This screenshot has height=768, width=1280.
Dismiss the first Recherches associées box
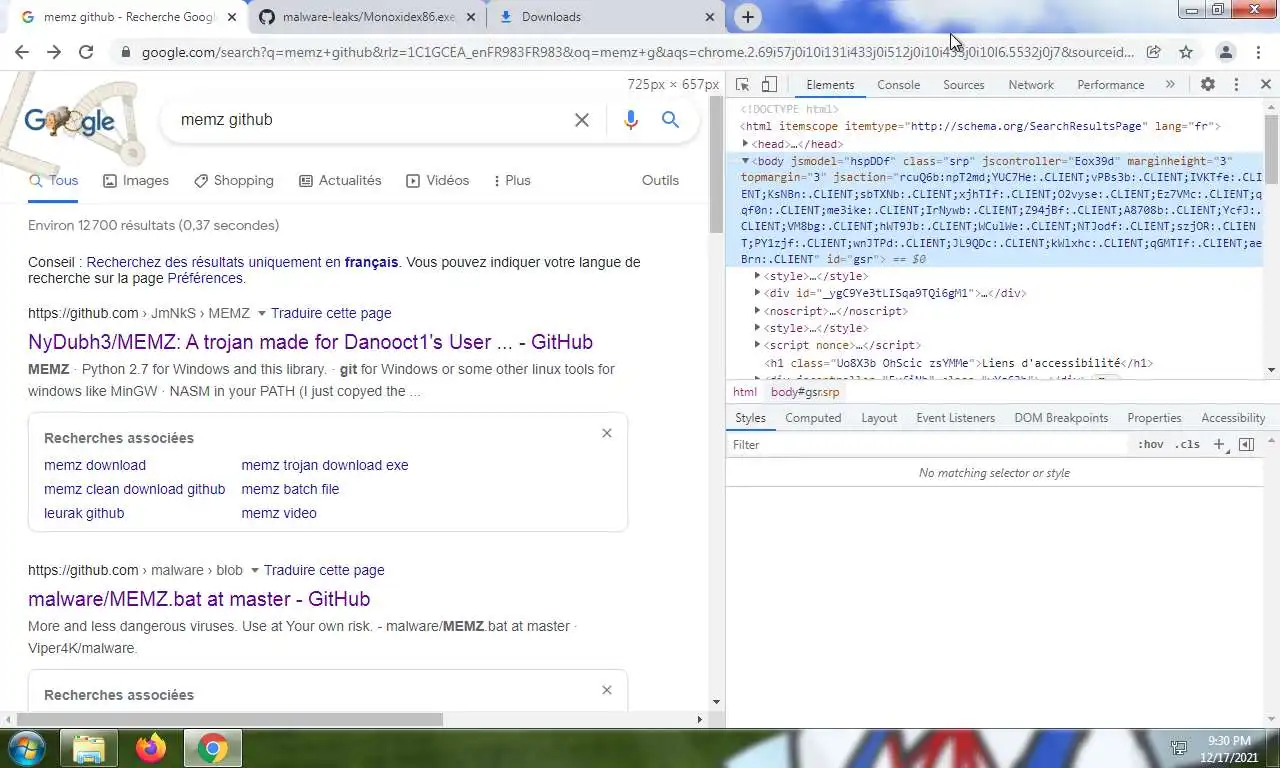[606, 433]
